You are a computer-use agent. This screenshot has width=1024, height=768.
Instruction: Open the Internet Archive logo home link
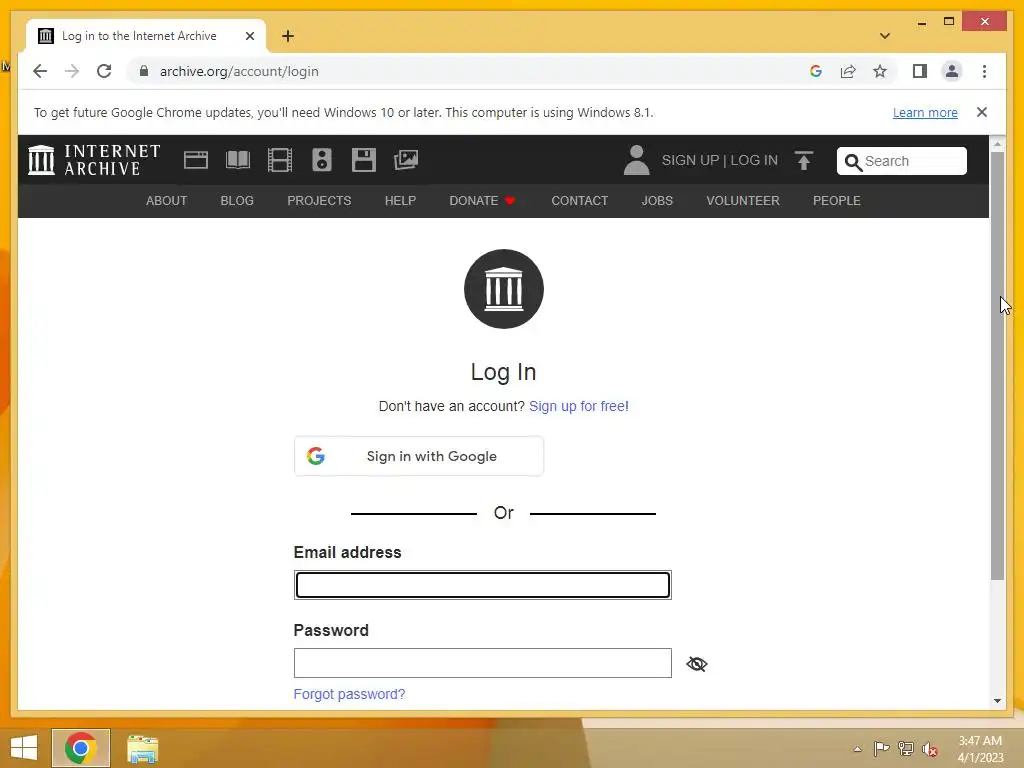tap(94, 160)
